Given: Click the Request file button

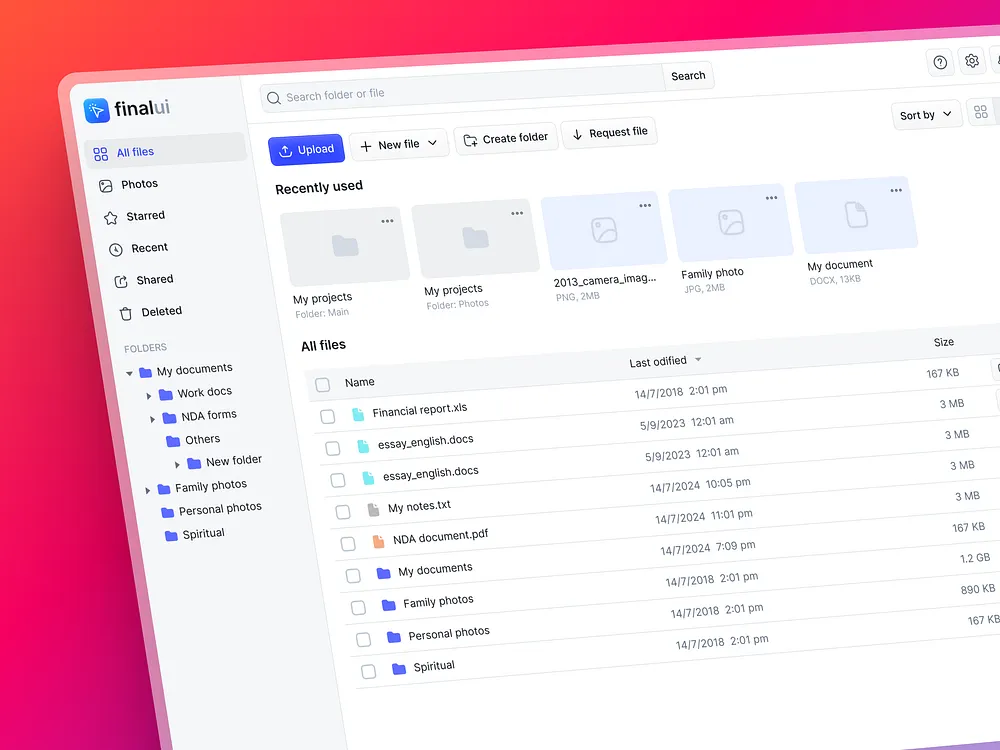Looking at the screenshot, I should 610,133.
